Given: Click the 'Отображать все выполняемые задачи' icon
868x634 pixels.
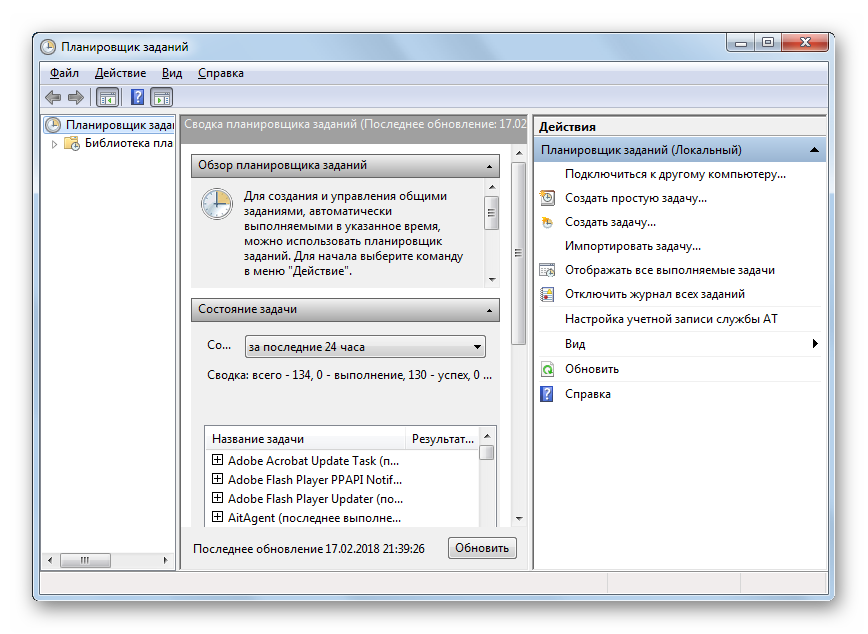Looking at the screenshot, I should [x=547, y=270].
